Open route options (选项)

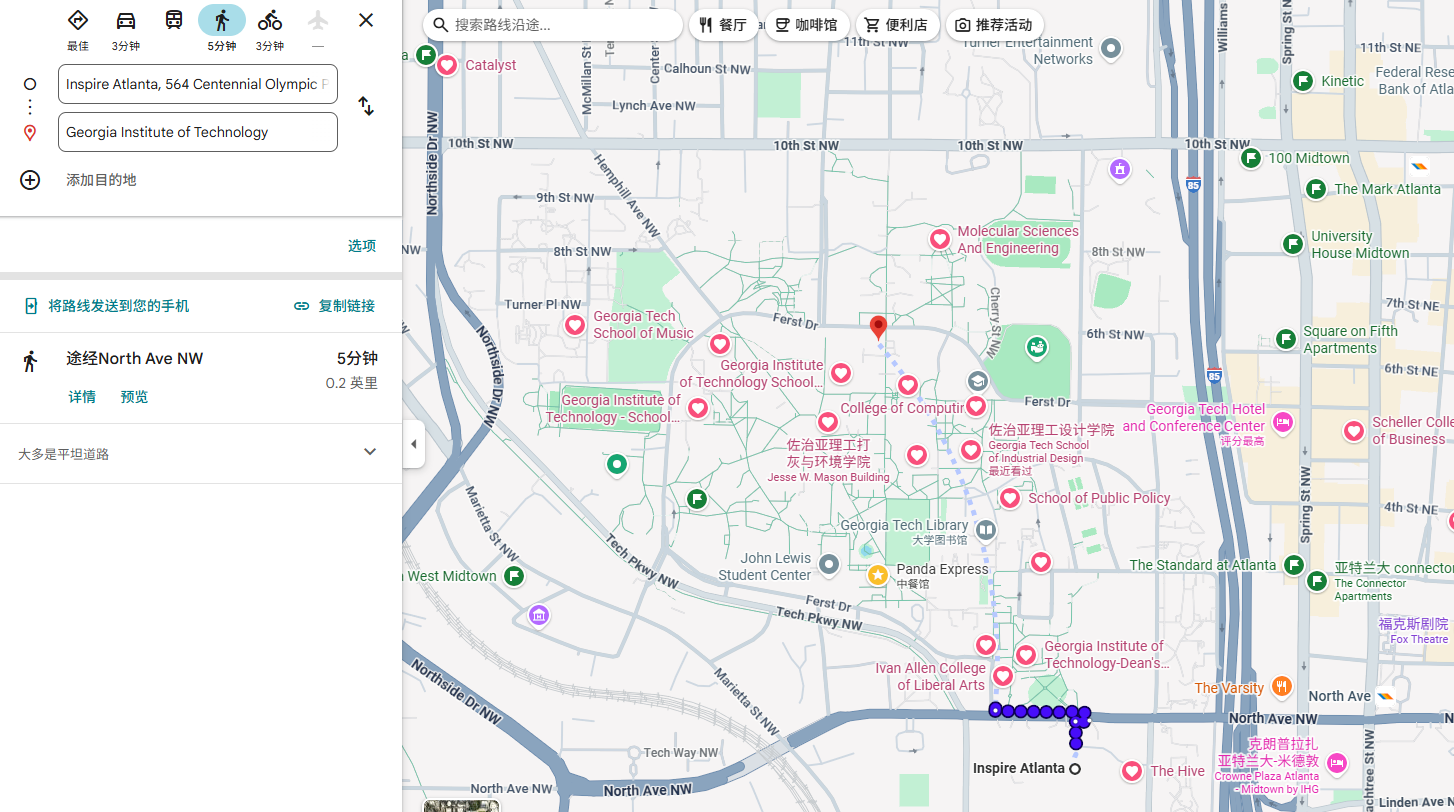pyautogui.click(x=362, y=246)
